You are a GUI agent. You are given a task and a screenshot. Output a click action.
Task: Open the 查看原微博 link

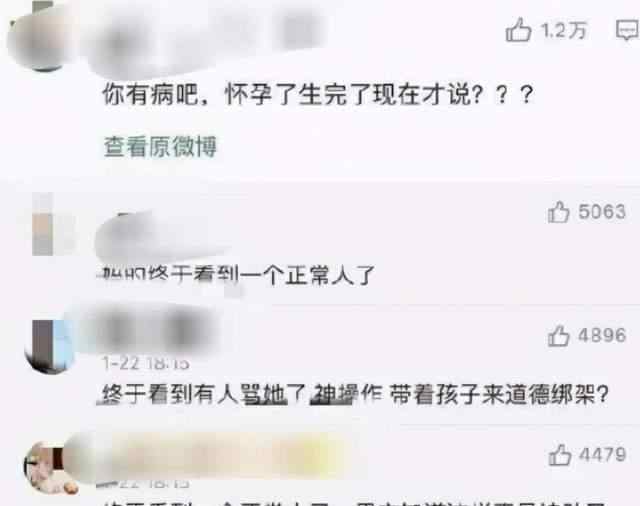tap(160, 146)
